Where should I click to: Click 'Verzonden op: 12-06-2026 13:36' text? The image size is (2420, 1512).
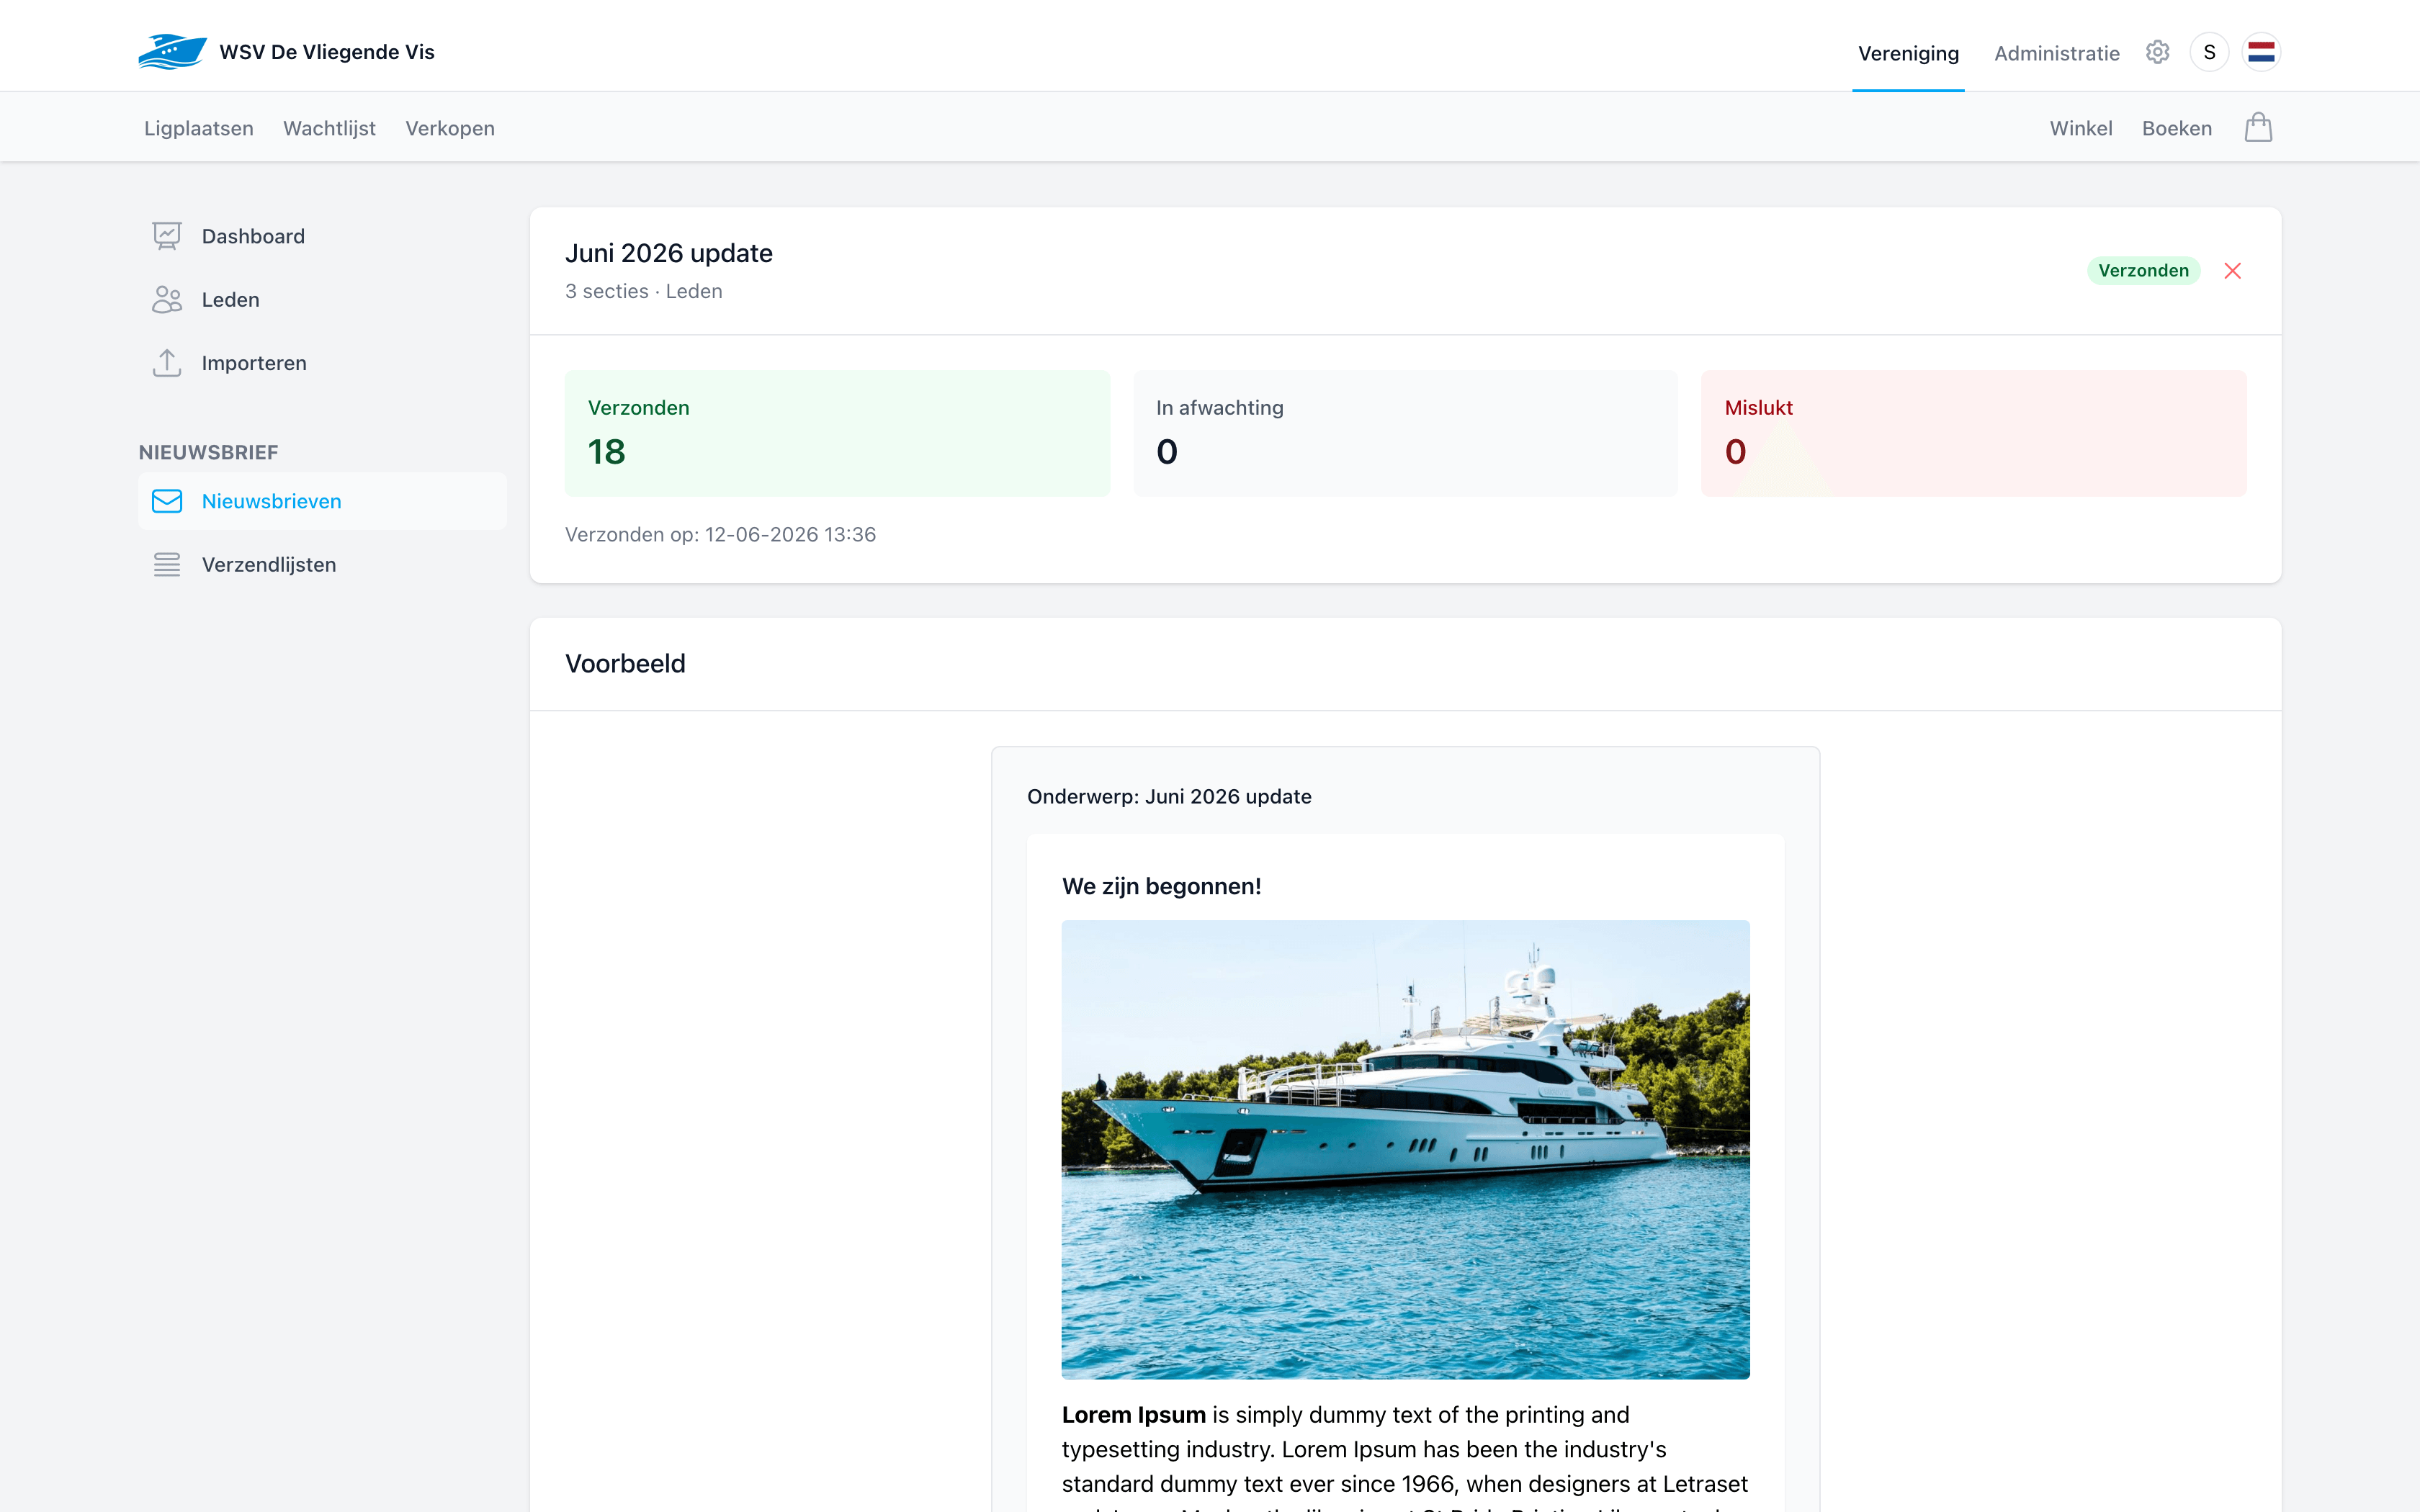click(x=720, y=535)
